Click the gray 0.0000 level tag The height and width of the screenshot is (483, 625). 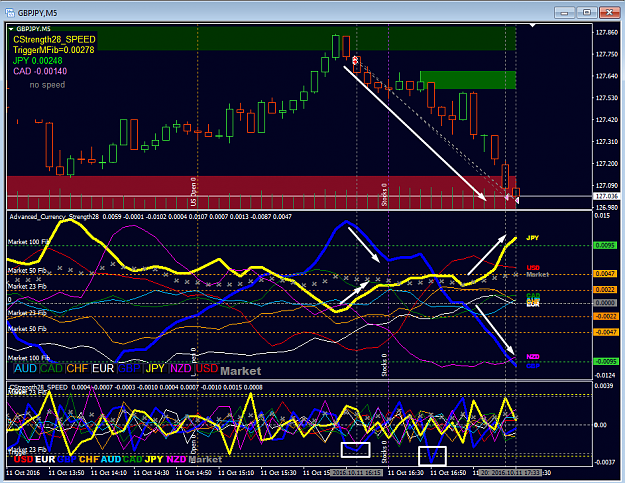(605, 303)
